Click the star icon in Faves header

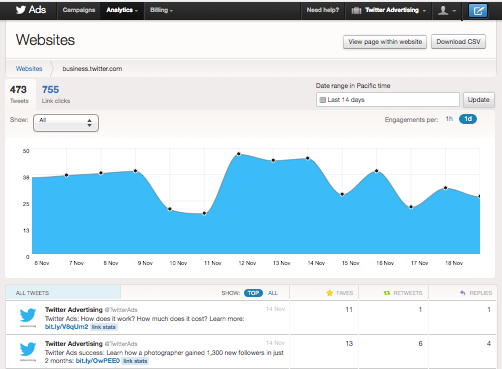(330, 293)
